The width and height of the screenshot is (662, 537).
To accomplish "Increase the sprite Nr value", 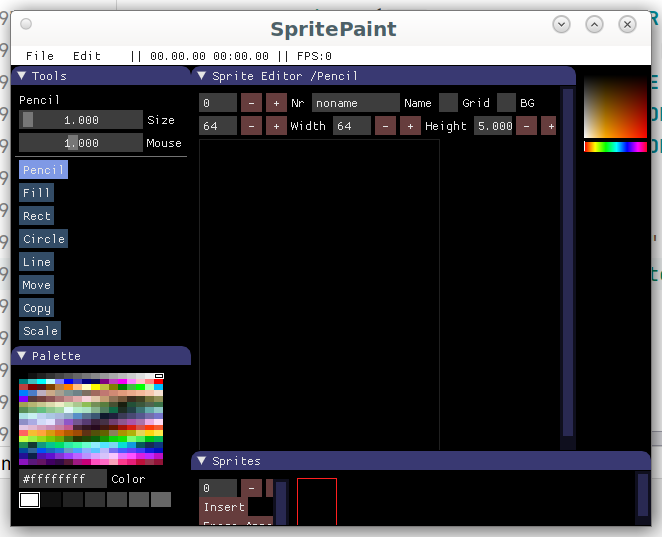I will [x=276, y=103].
